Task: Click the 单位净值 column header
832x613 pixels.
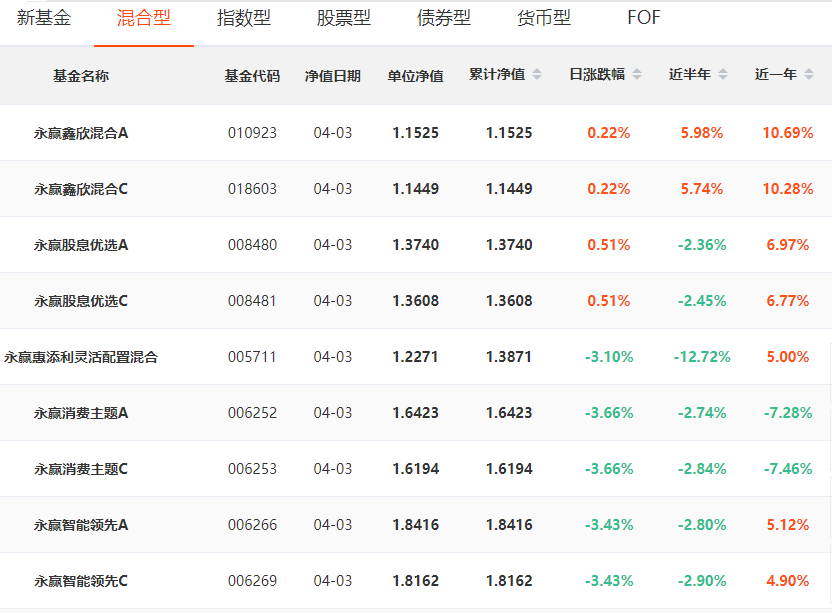Action: (x=415, y=76)
